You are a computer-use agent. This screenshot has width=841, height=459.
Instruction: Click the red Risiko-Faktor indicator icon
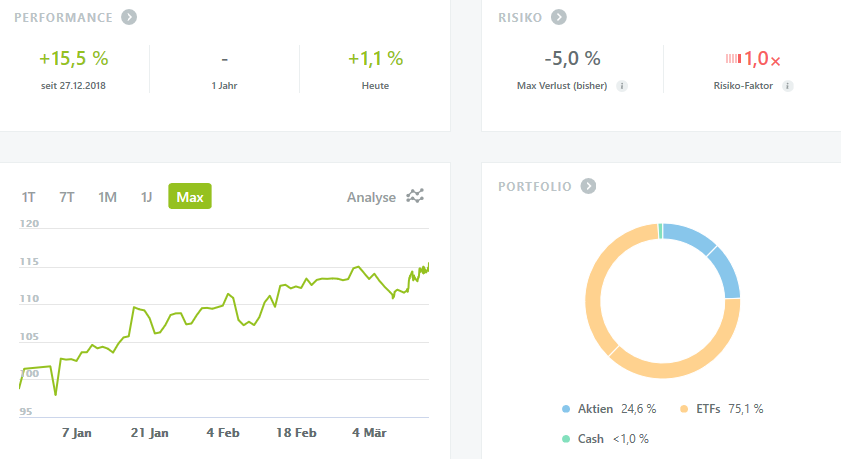tap(733, 59)
